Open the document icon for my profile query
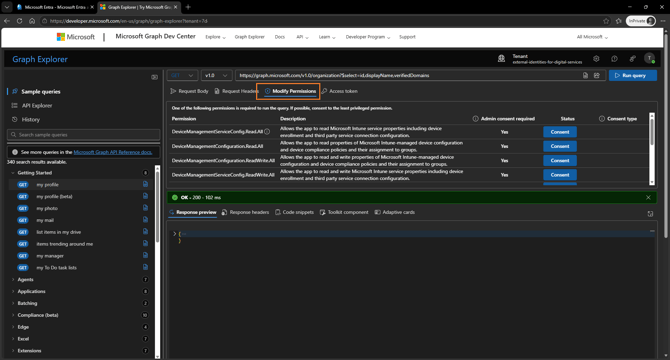This screenshot has width=670, height=360. [x=145, y=184]
